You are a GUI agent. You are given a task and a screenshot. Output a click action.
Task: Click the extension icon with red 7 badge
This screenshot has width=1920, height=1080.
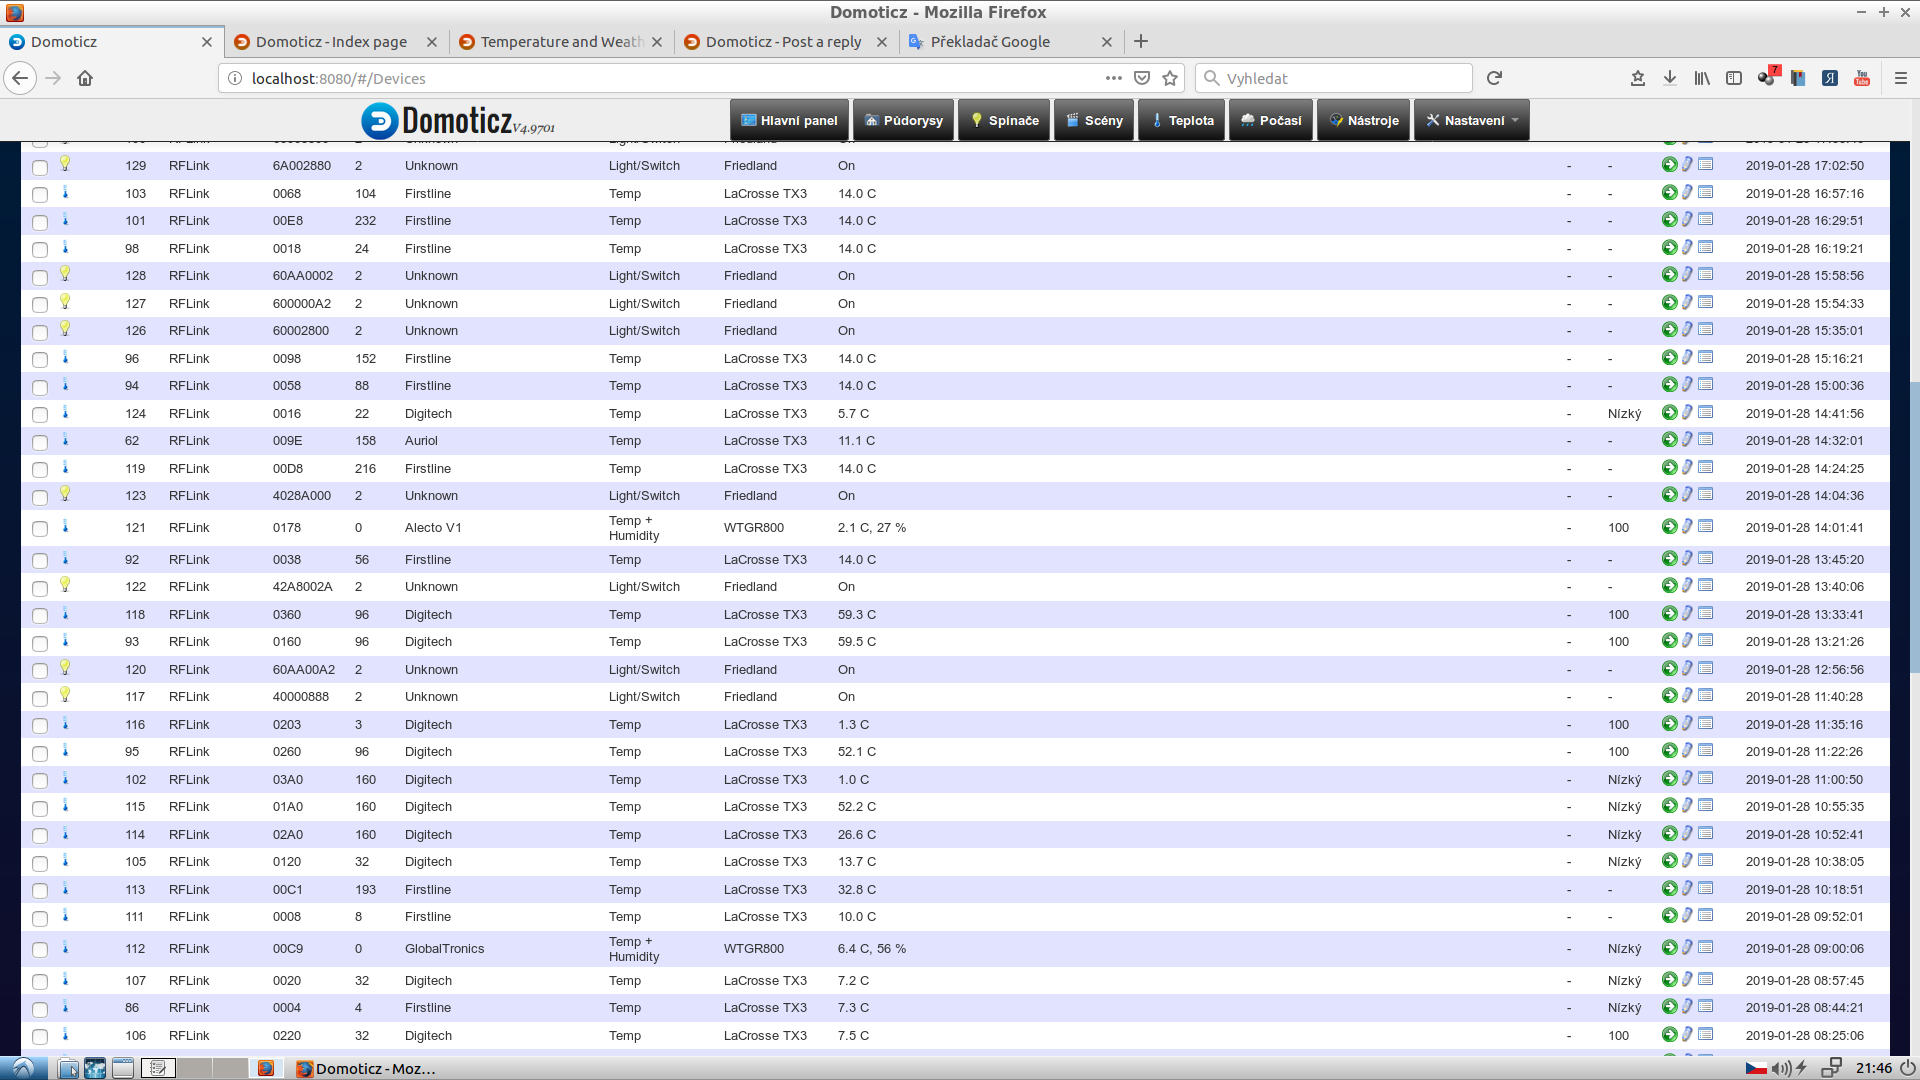click(1767, 77)
